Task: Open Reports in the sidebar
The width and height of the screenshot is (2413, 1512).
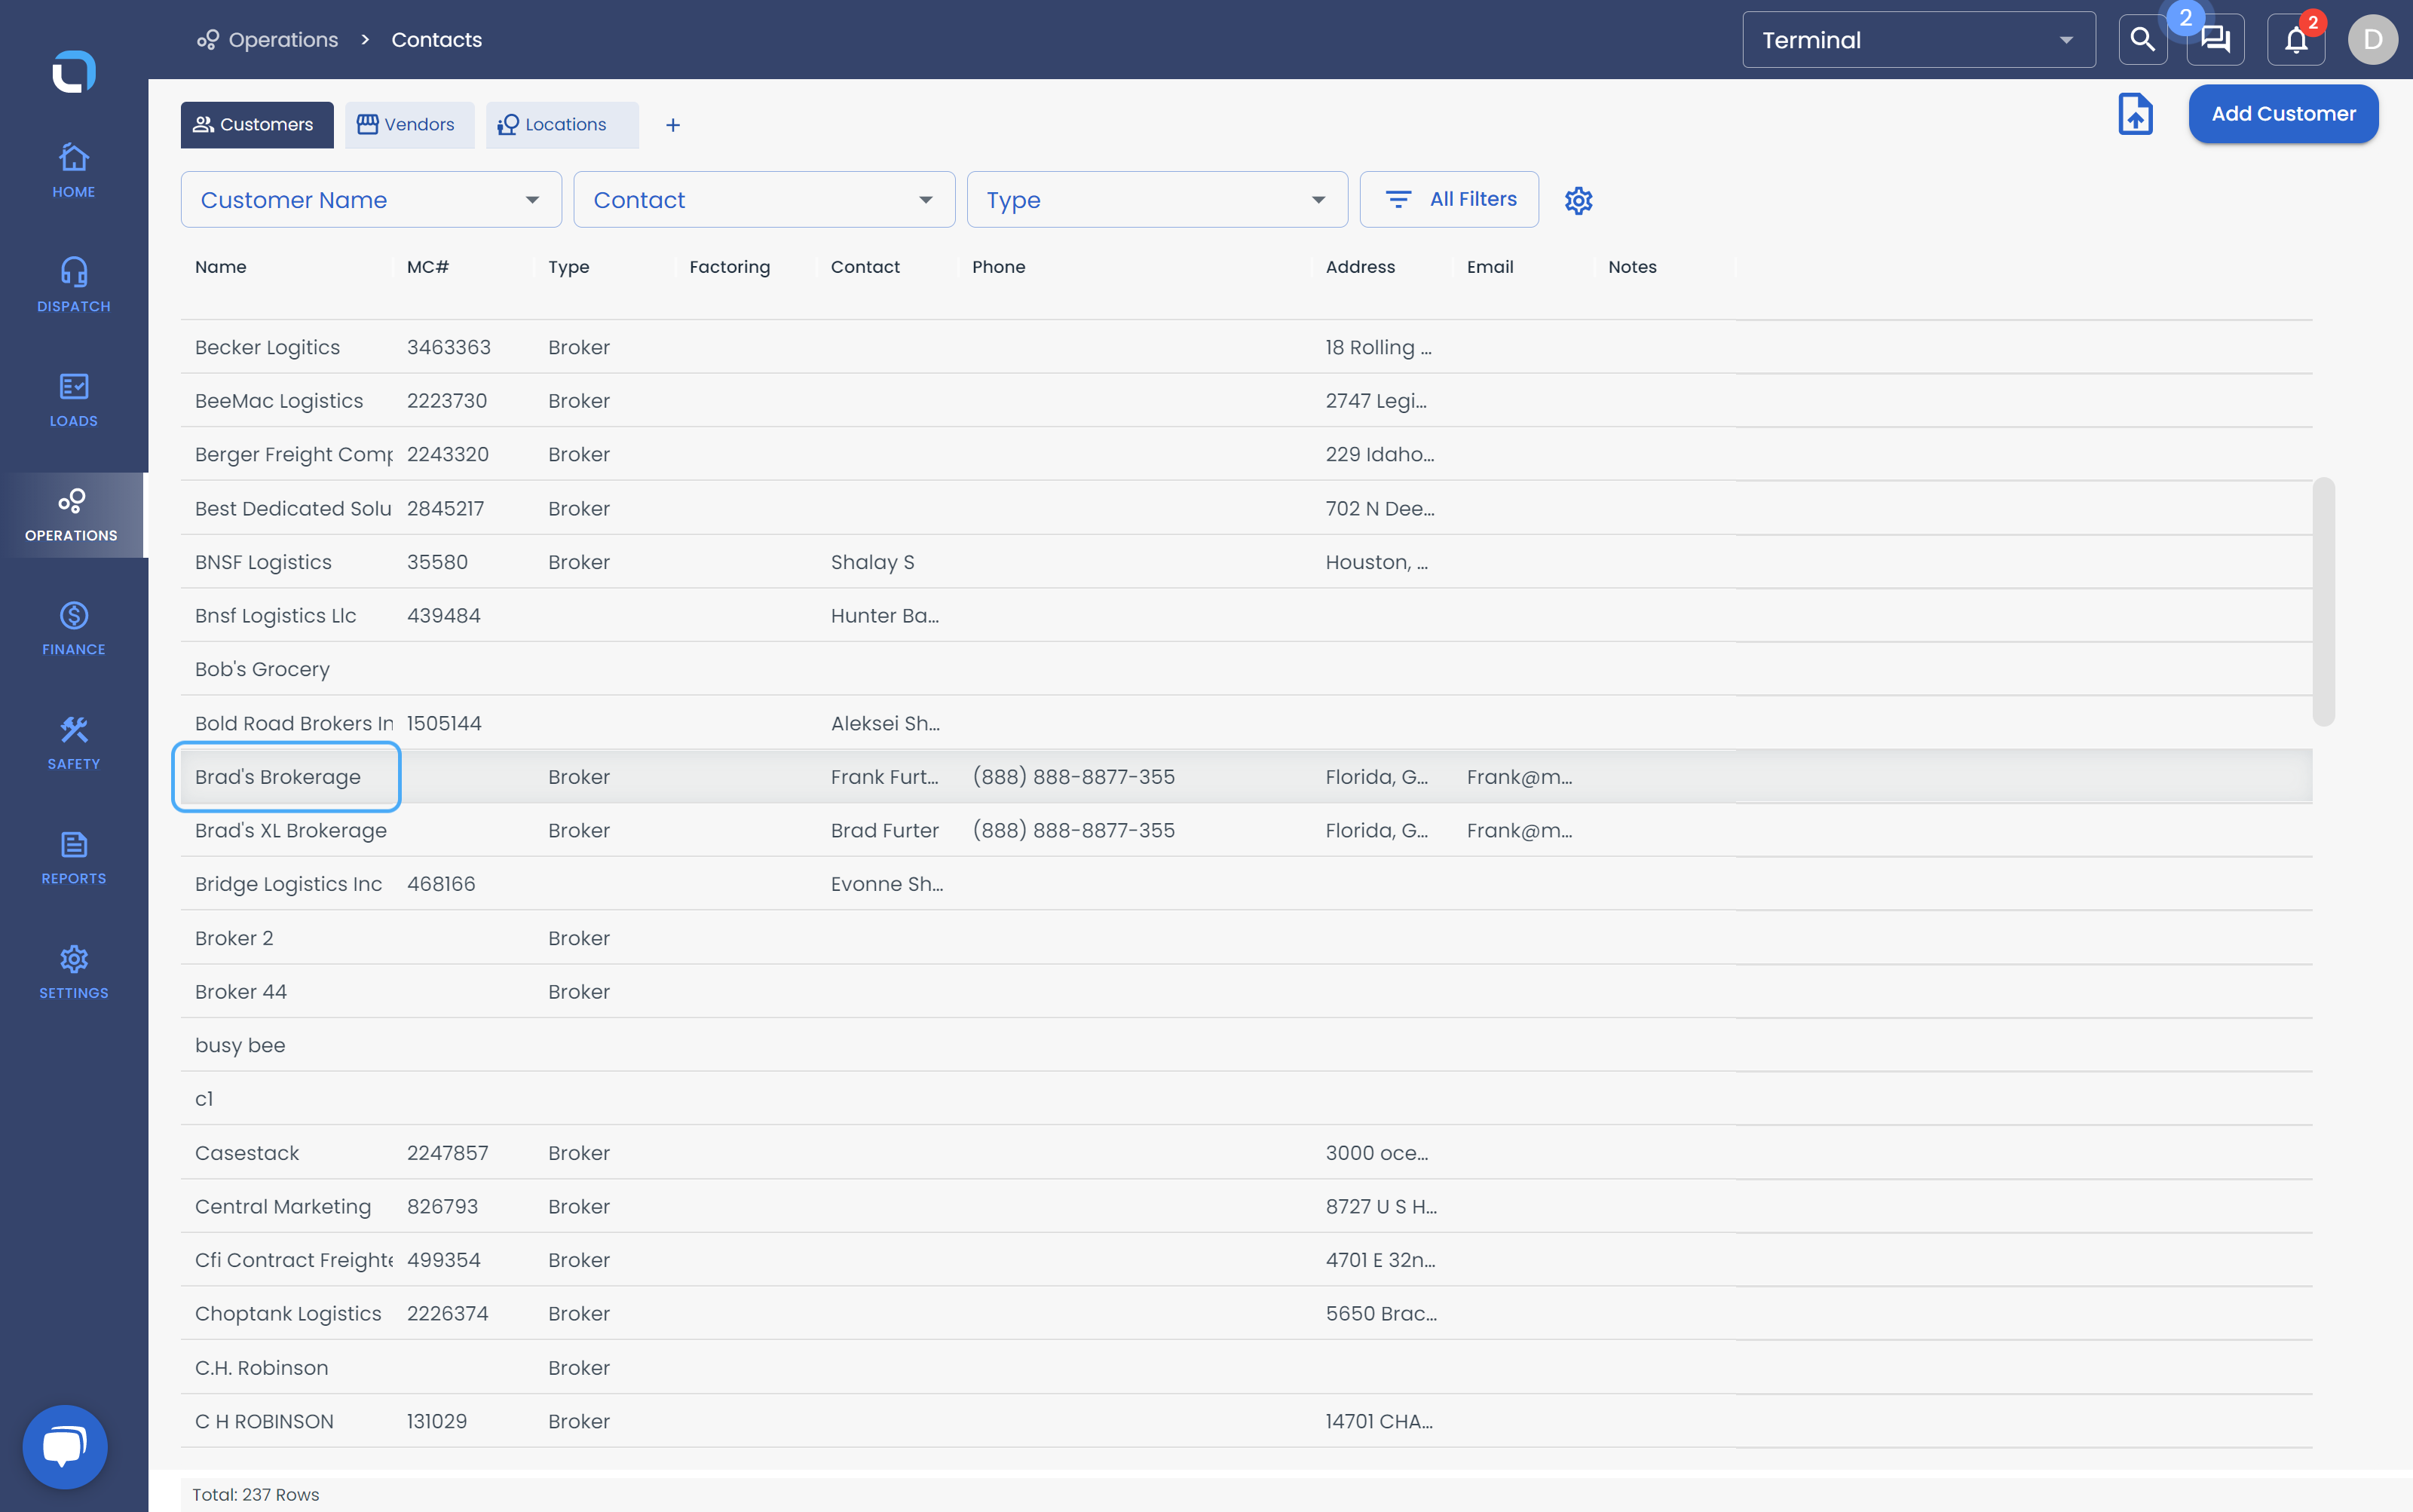Action: tap(73, 858)
